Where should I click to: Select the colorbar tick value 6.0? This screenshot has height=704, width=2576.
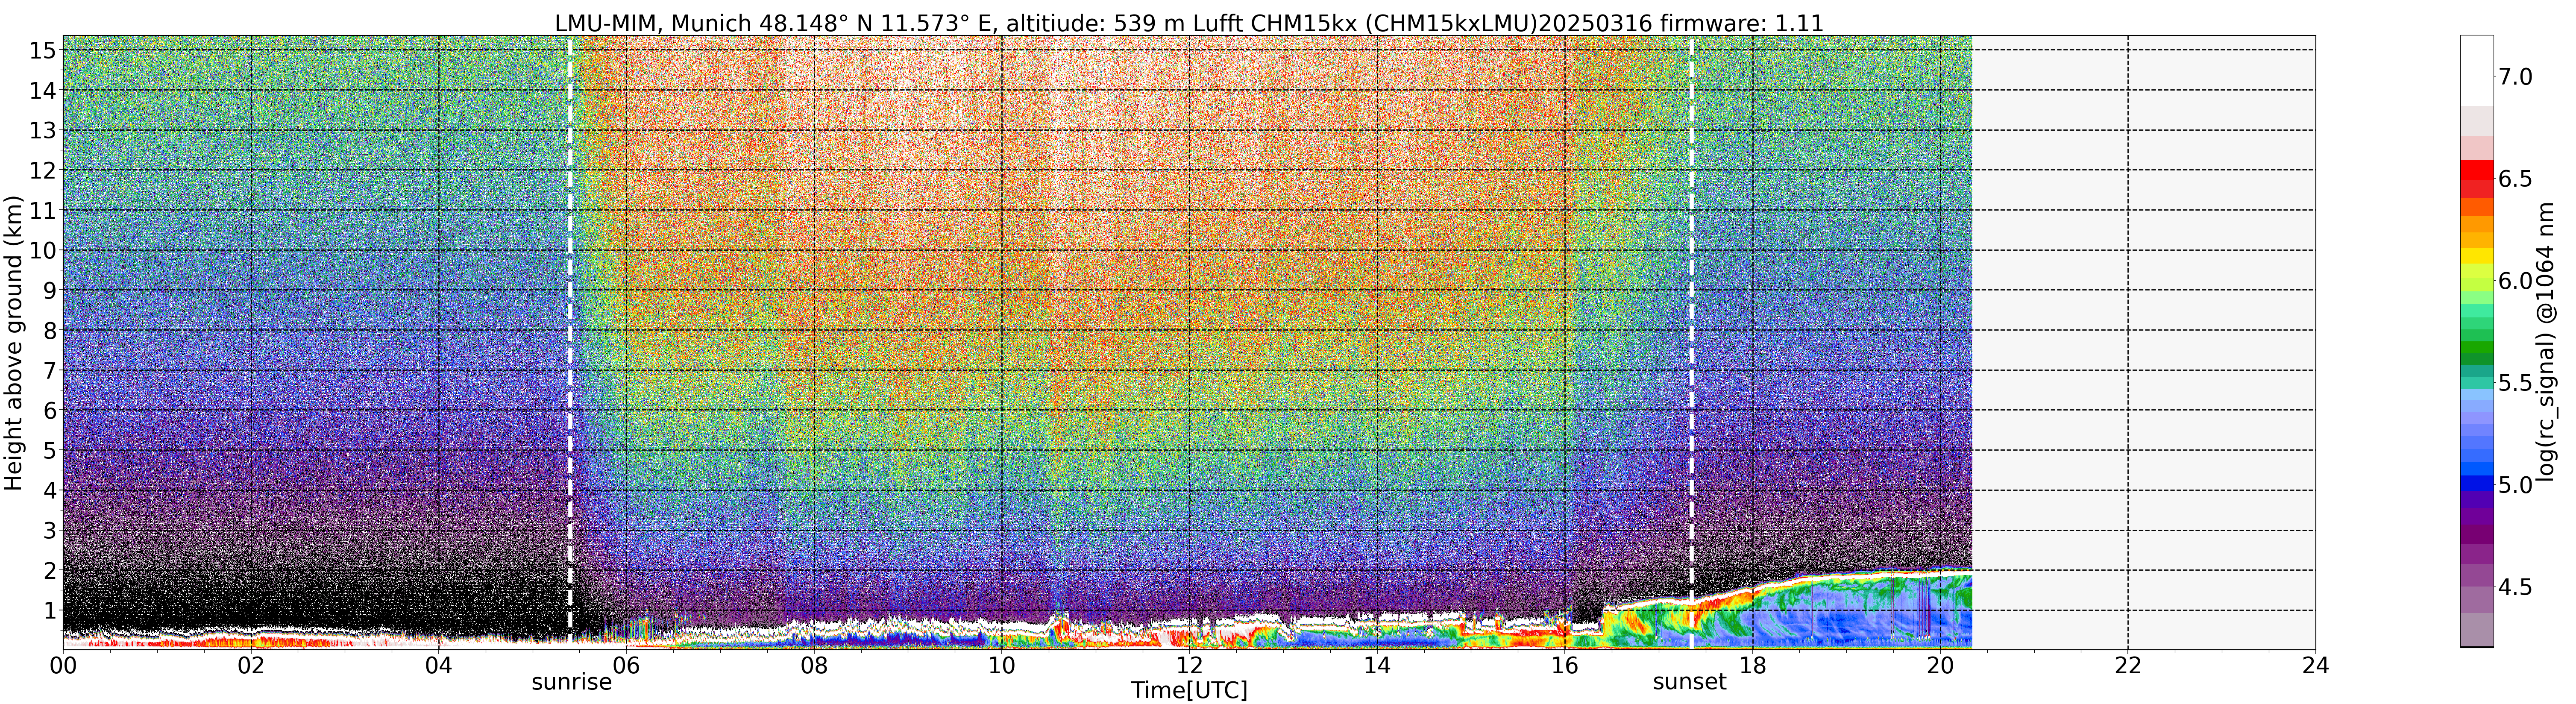[x=2515, y=281]
